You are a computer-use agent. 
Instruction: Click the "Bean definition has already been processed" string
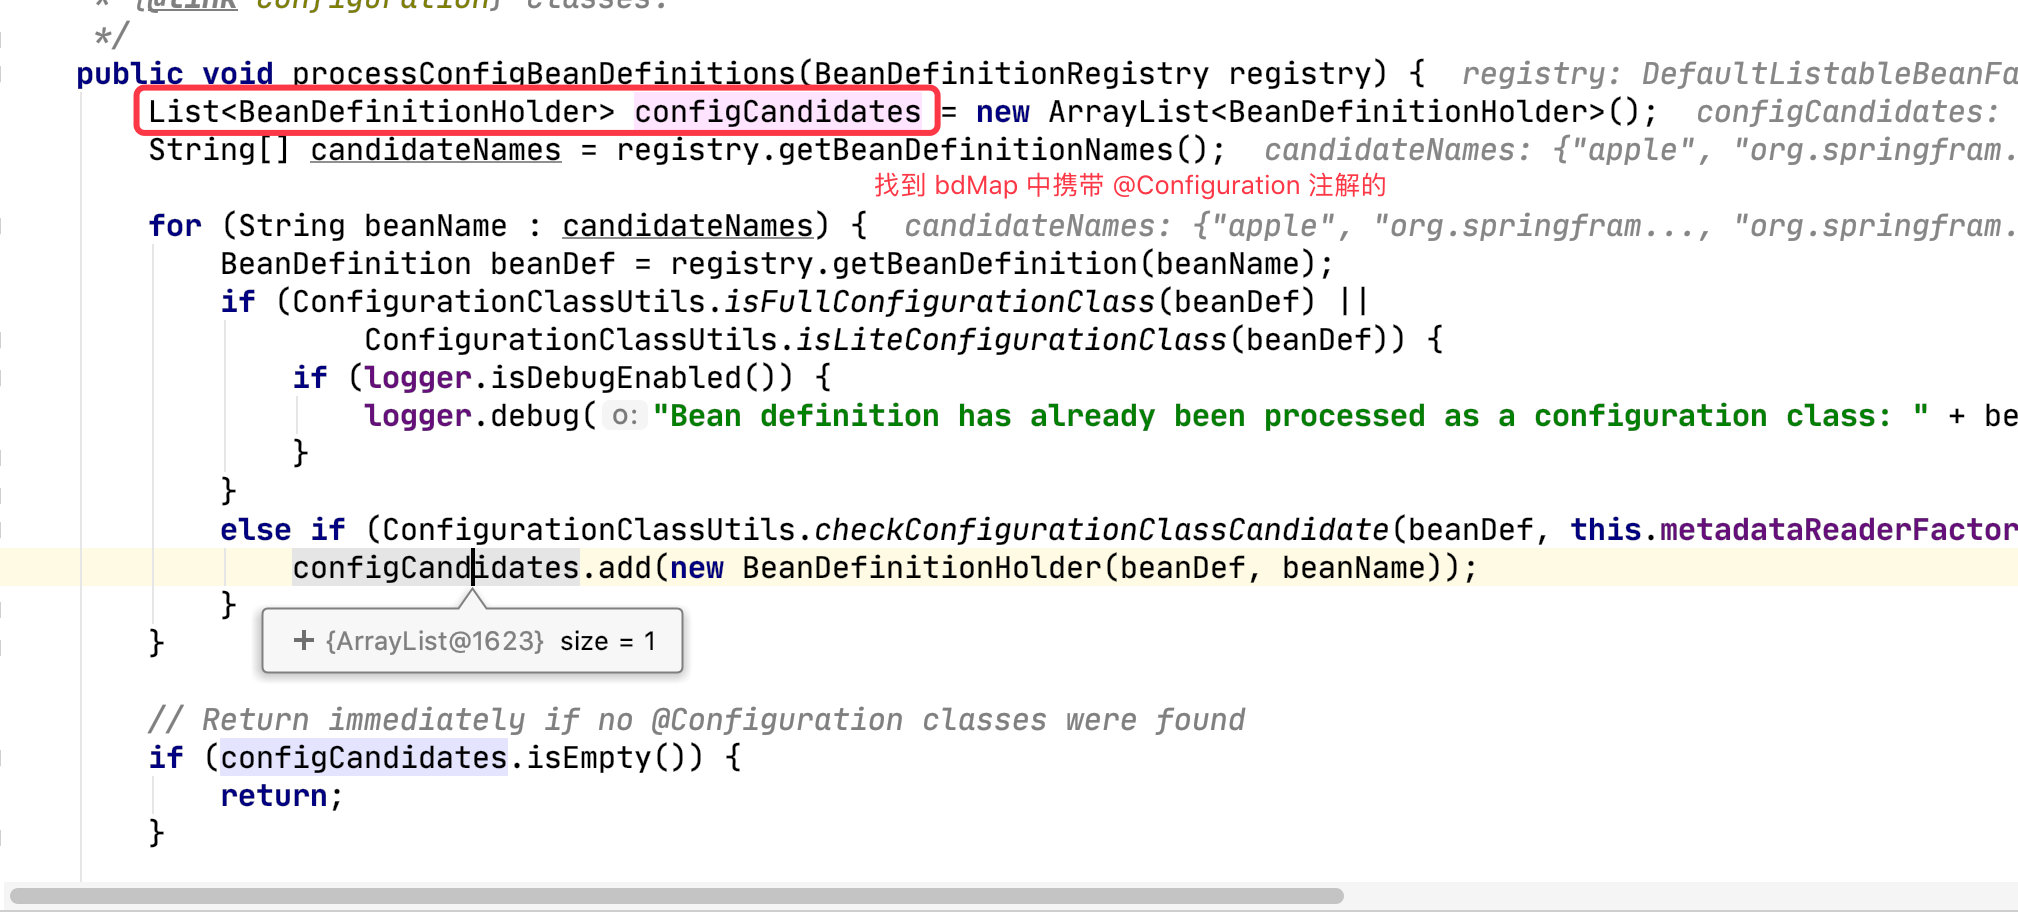[x=1290, y=416]
